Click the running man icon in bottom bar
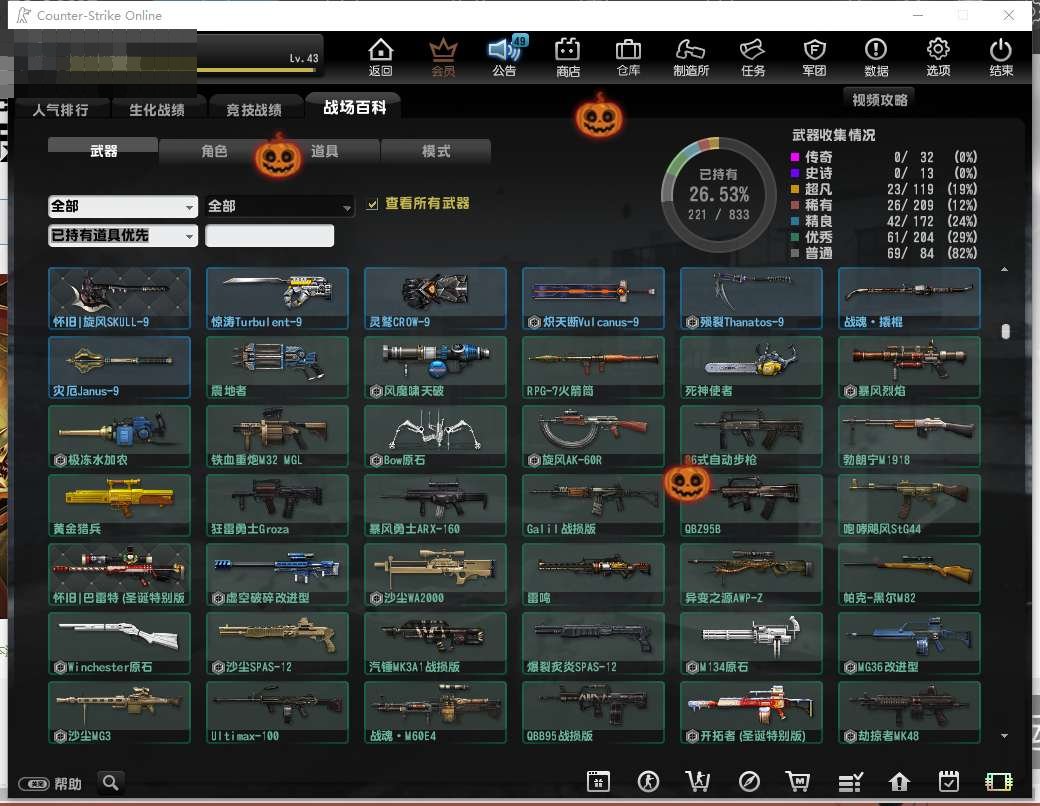Image resolution: width=1040 pixels, height=806 pixels. pos(648,781)
